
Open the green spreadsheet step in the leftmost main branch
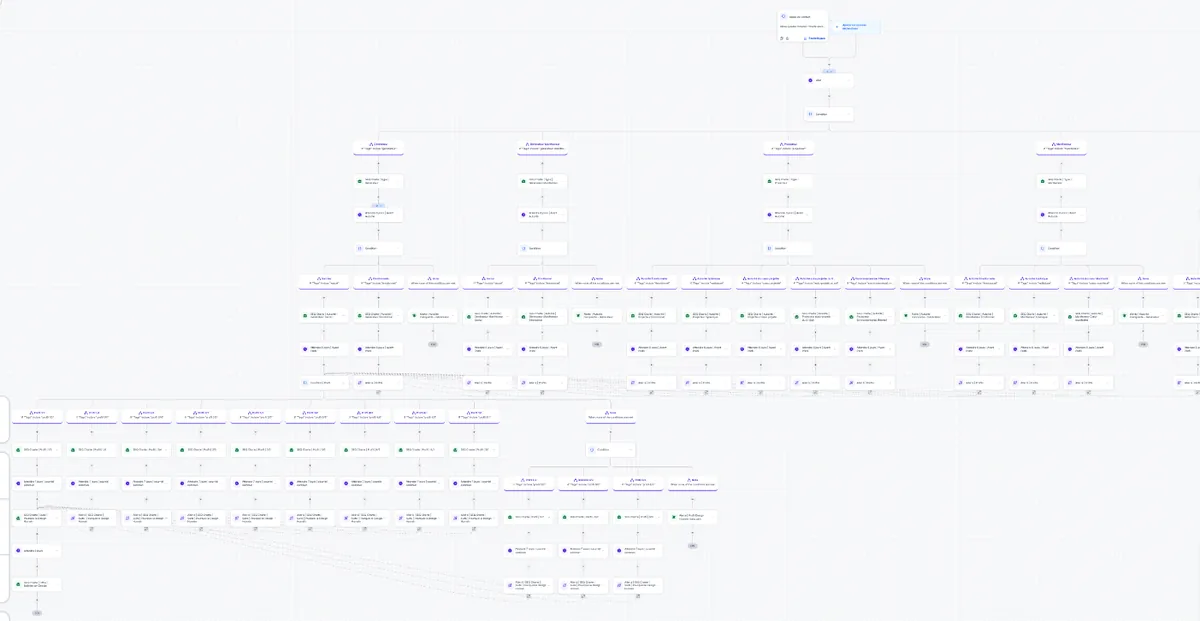379,181
